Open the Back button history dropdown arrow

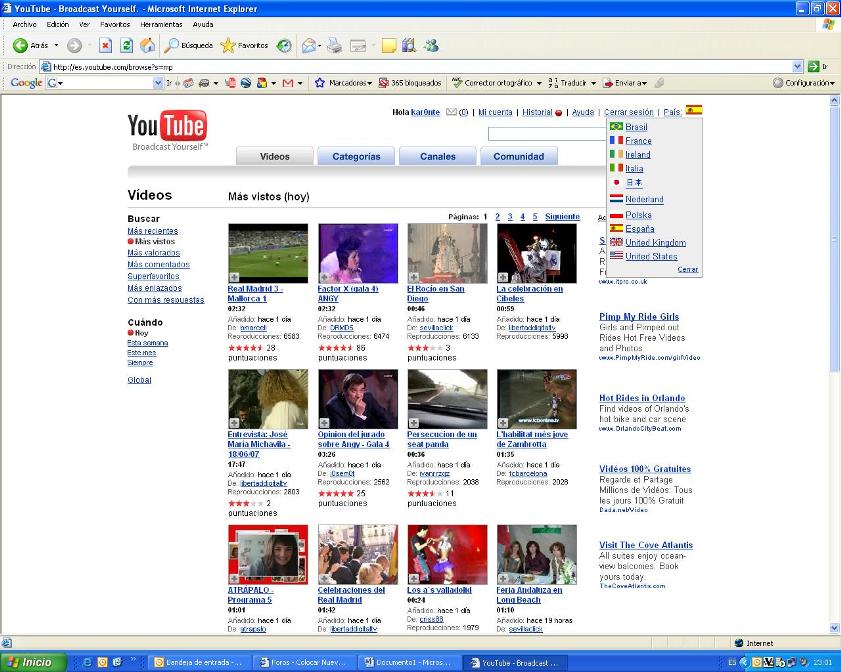[56, 46]
